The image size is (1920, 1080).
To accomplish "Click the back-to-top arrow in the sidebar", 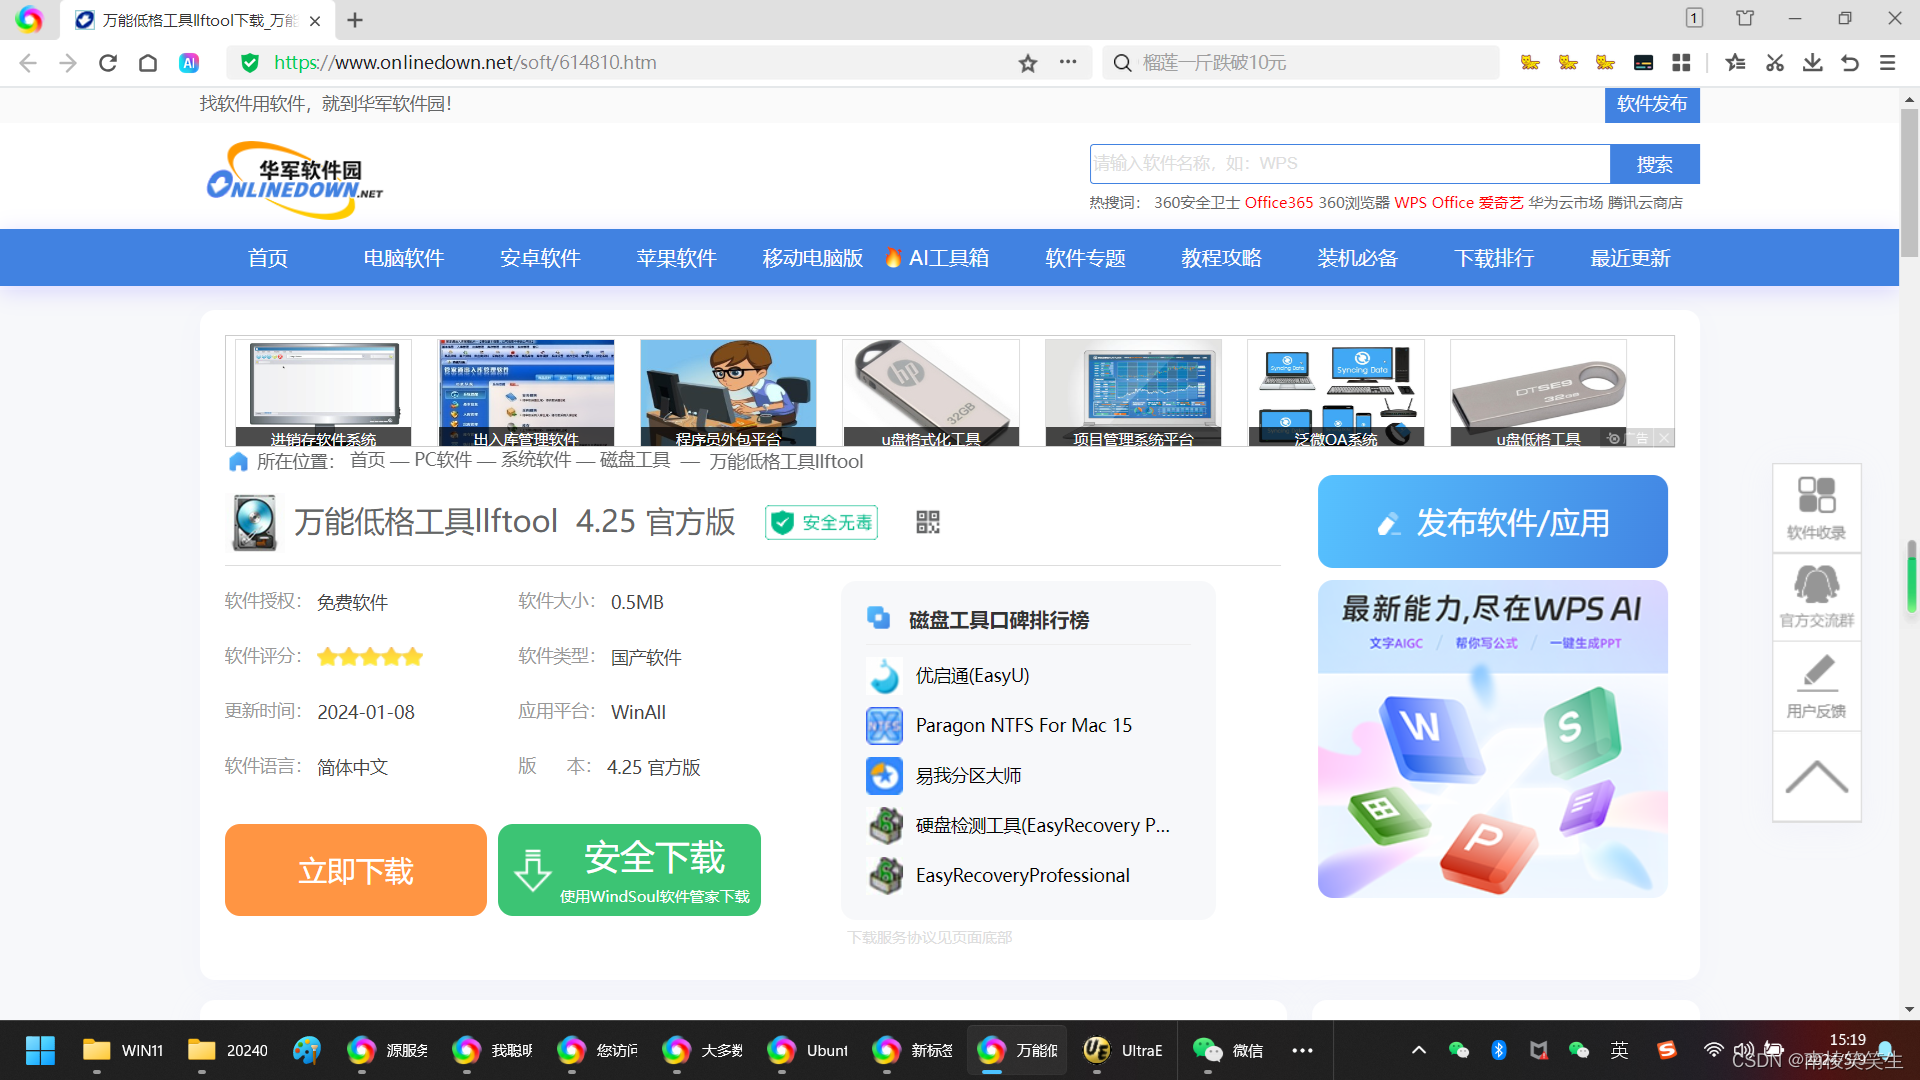I will tap(1816, 777).
